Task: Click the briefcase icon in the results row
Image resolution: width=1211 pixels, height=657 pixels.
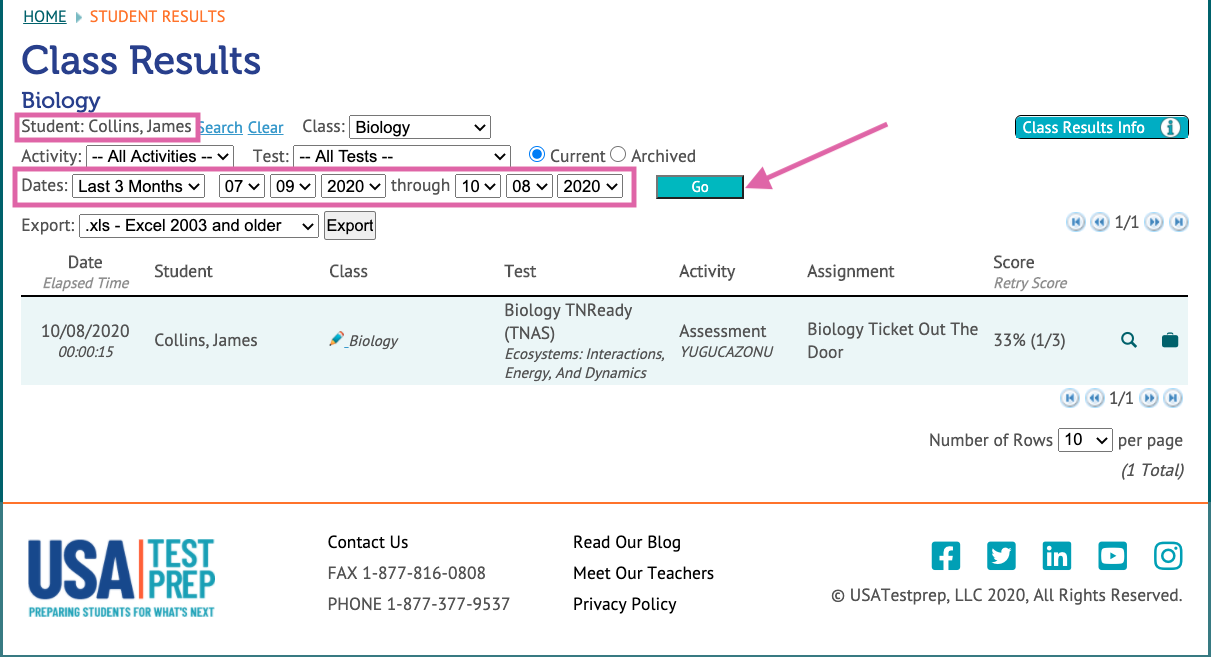Action: pyautogui.click(x=1170, y=340)
